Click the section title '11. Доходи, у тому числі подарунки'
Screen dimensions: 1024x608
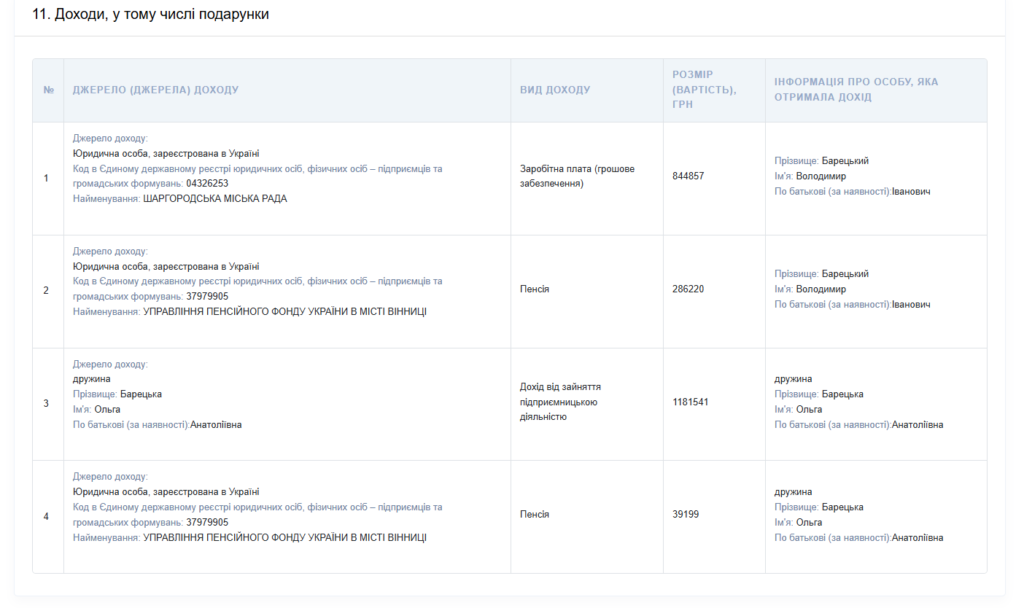point(150,15)
